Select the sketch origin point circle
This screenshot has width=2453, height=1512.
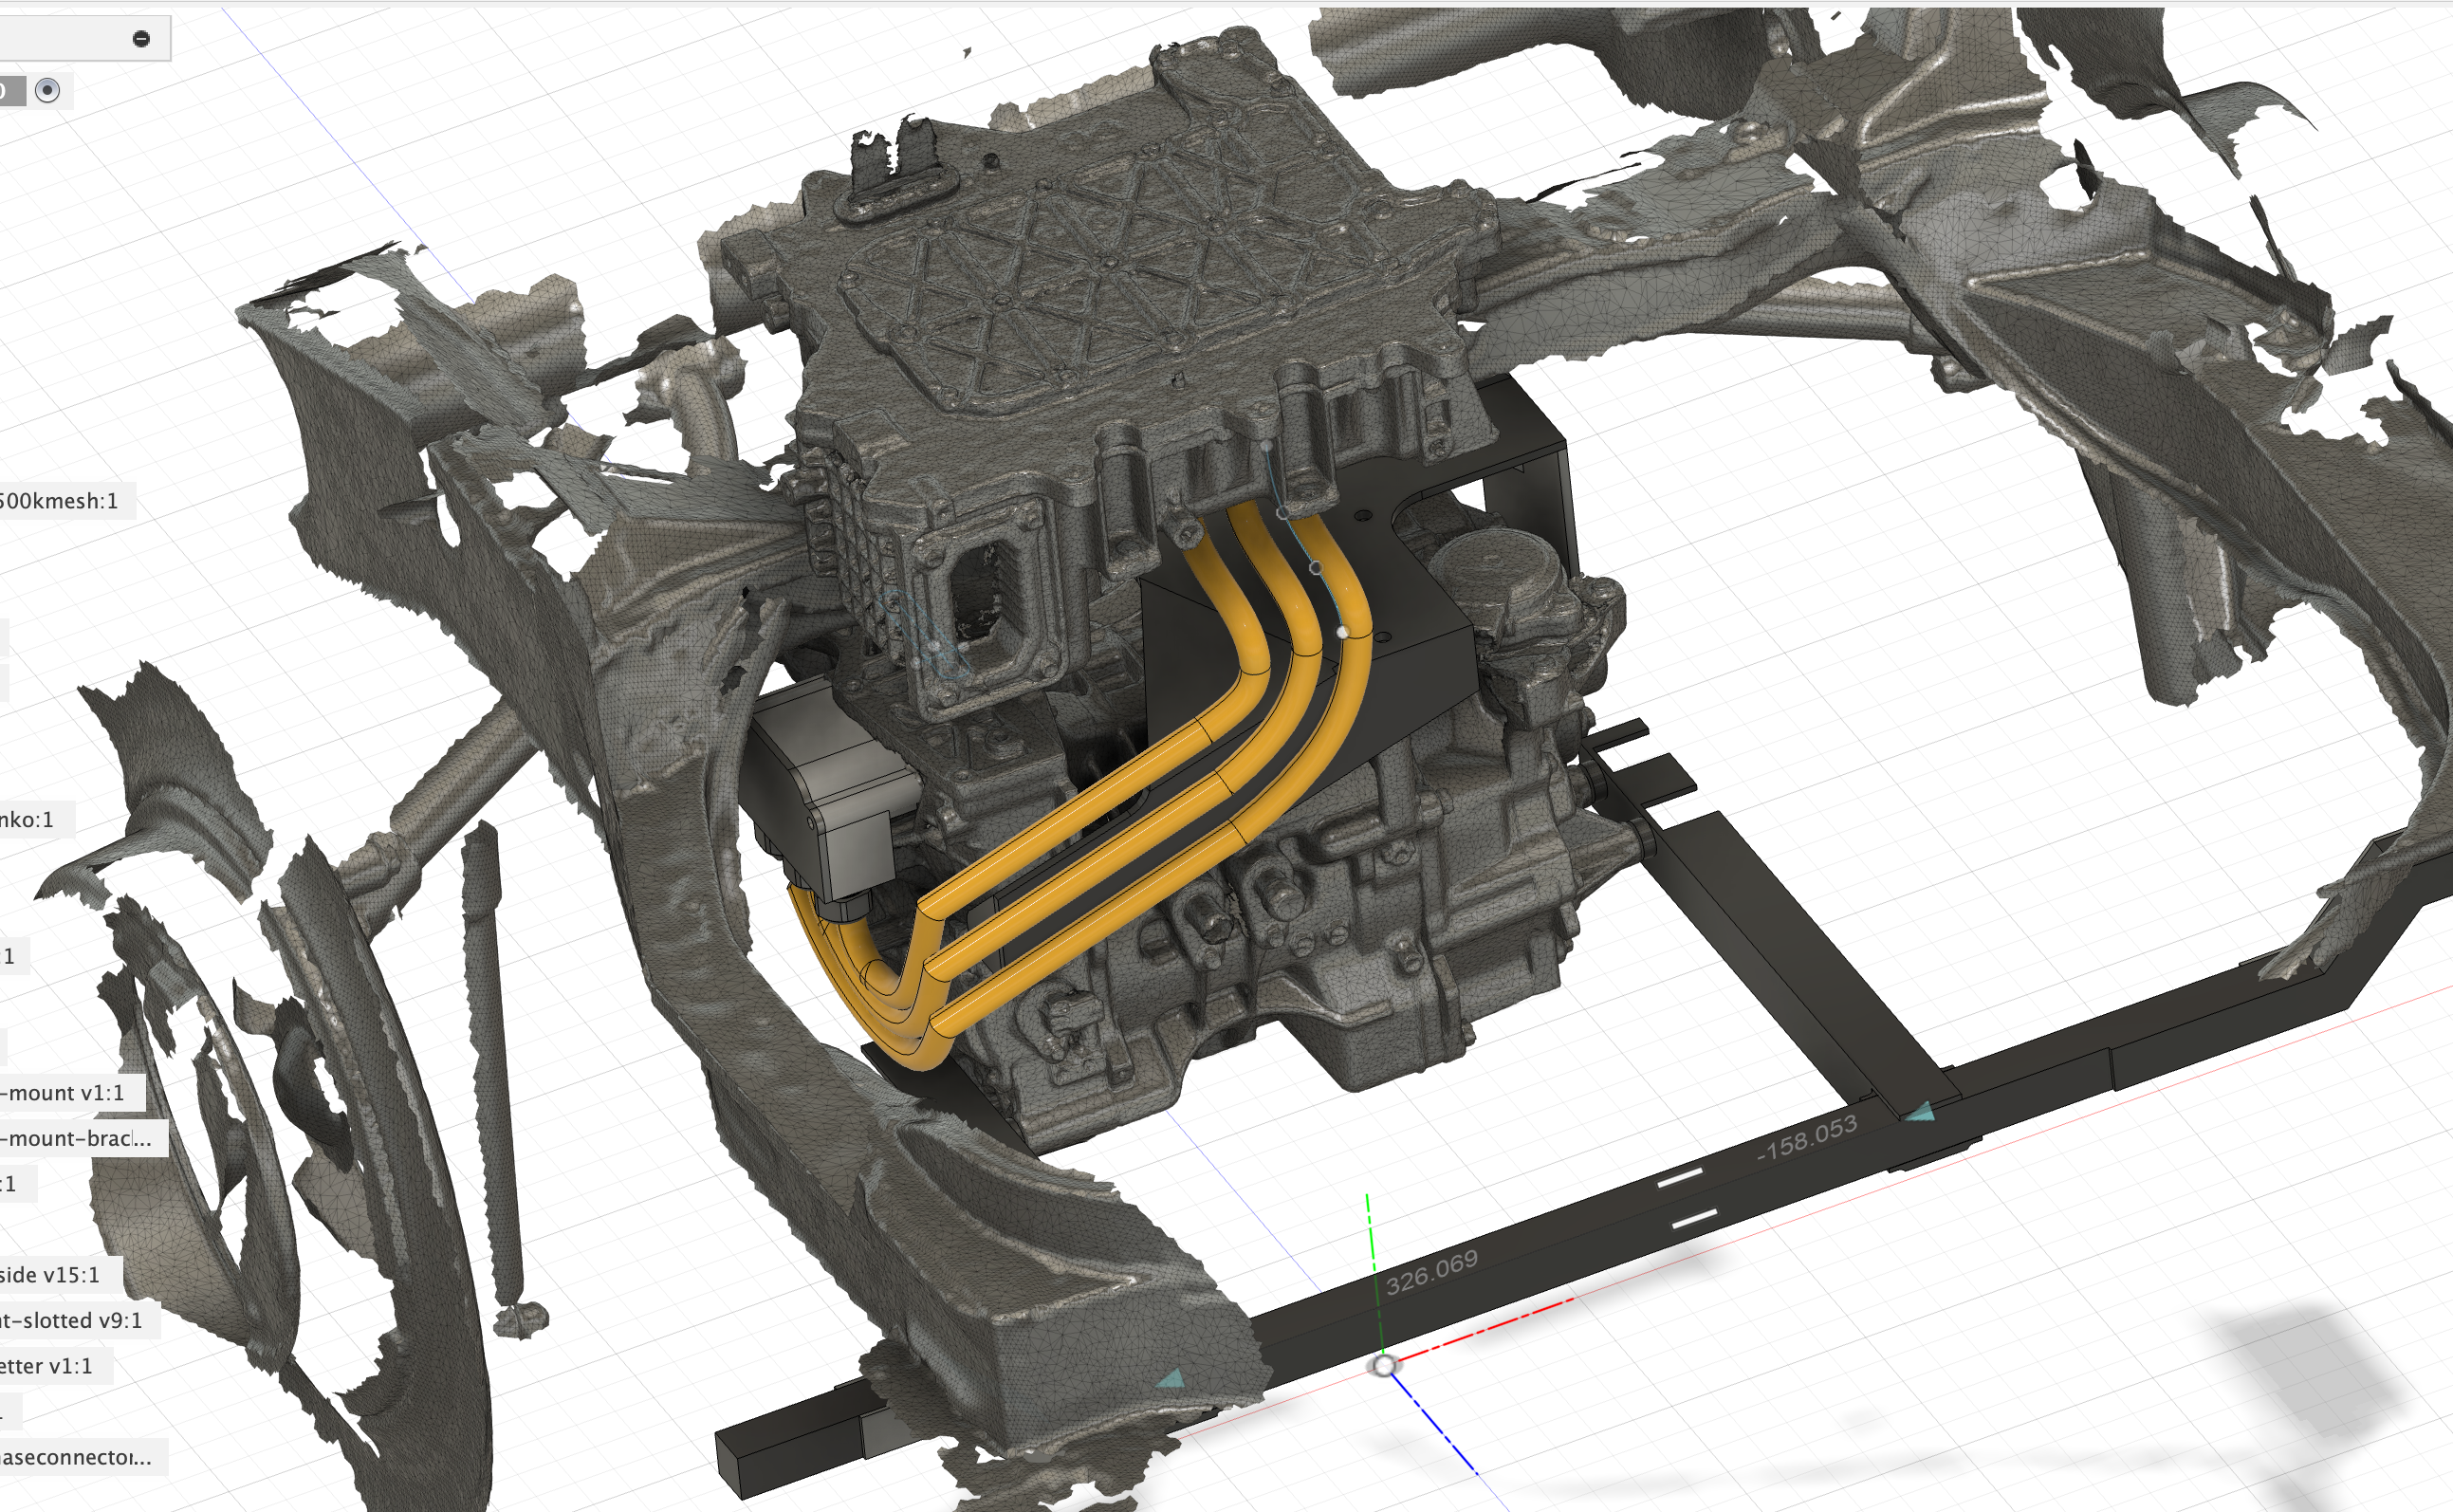coord(1384,1366)
